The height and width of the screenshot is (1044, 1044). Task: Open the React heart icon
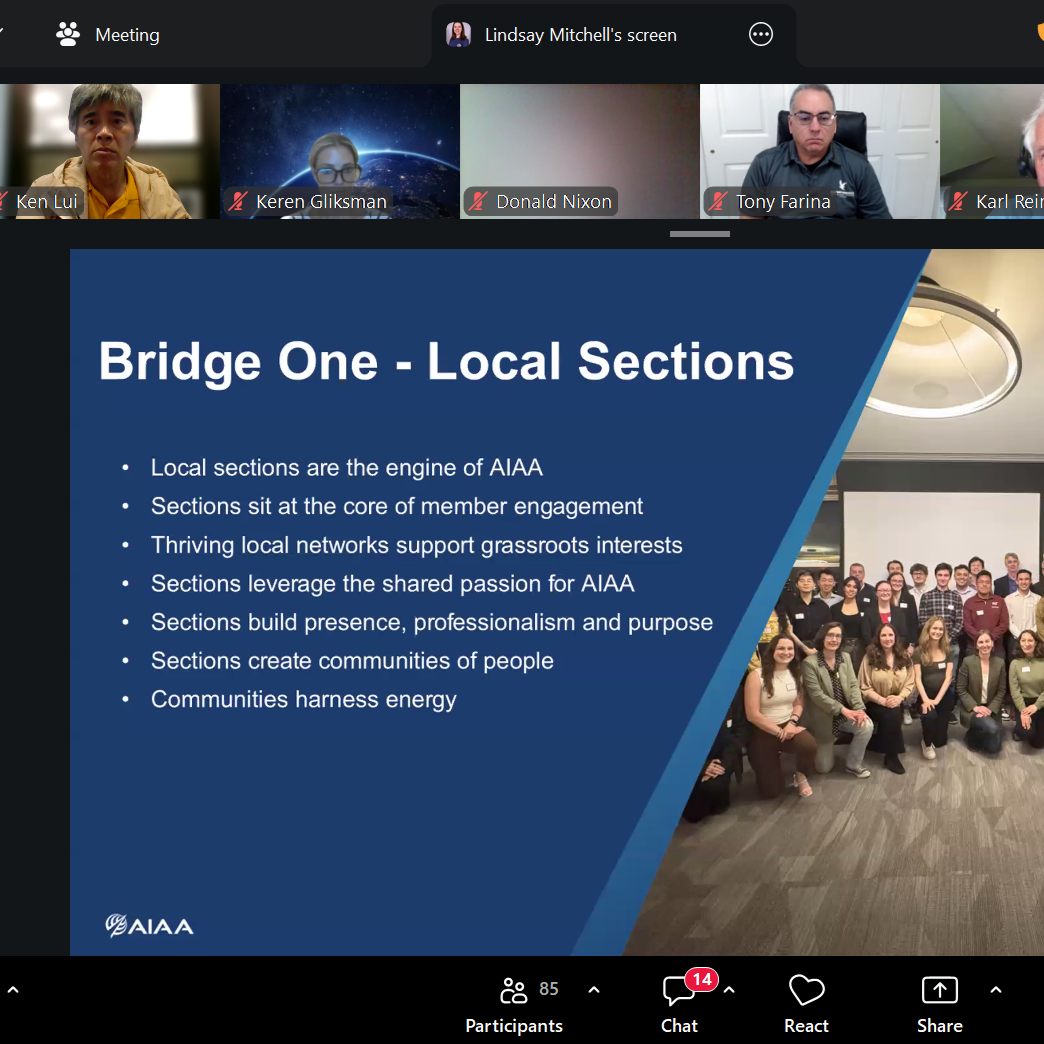pos(806,990)
